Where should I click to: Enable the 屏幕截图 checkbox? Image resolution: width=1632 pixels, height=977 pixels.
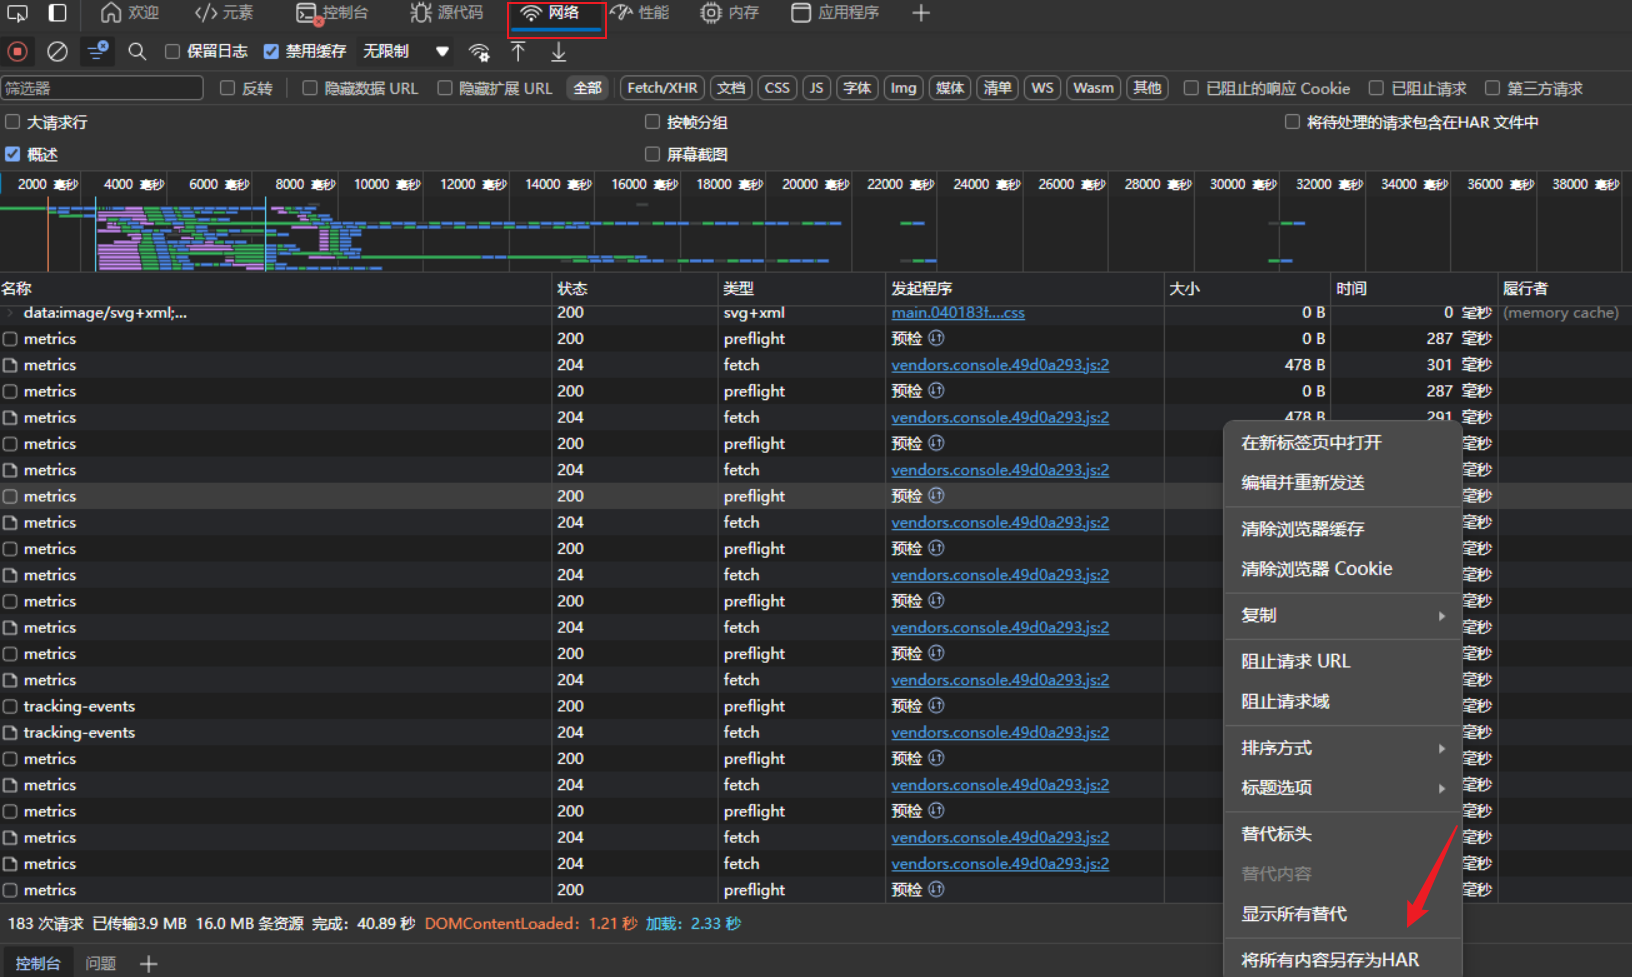click(x=653, y=154)
